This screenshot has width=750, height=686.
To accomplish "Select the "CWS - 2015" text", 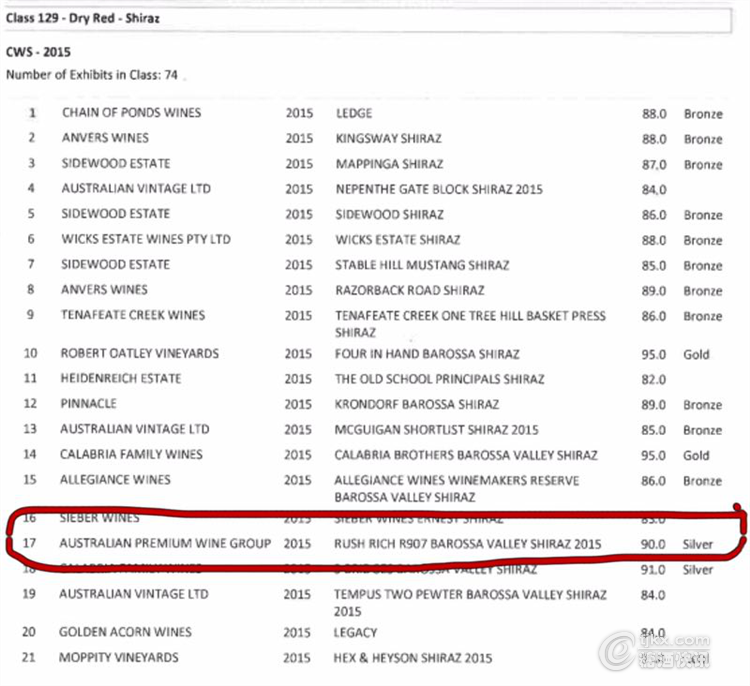I will pyautogui.click(x=38, y=52).
